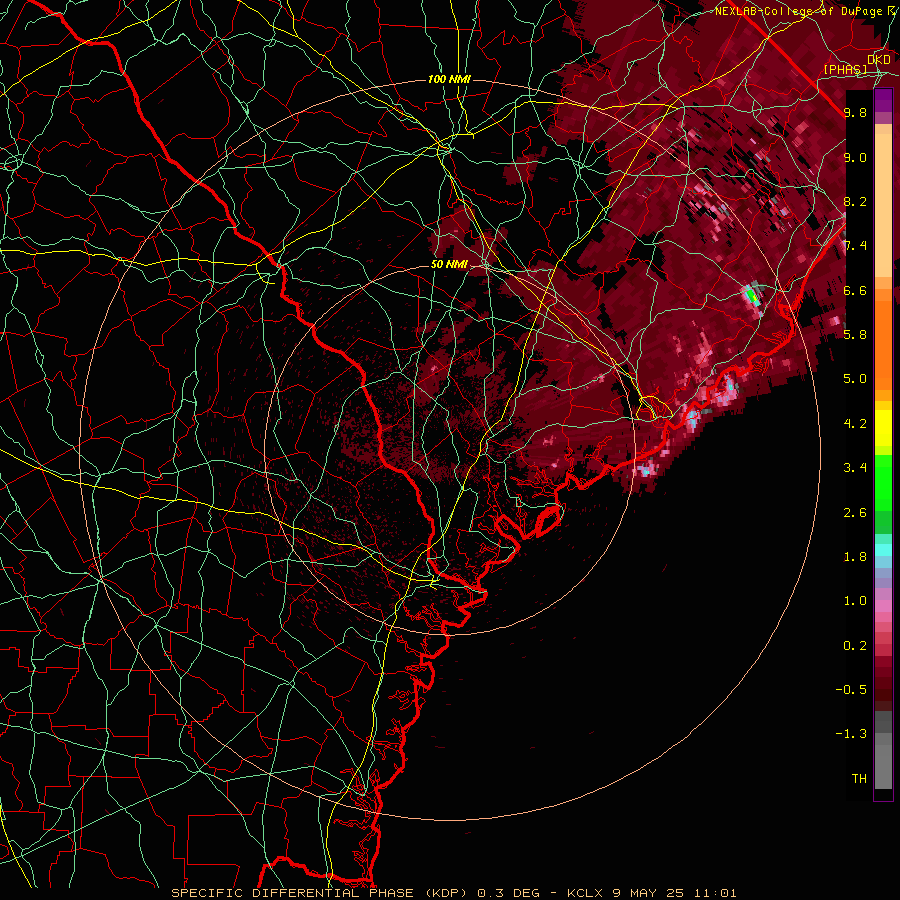Click the 5.8 value on color scale
This screenshot has width=900, height=900.
click(x=855, y=334)
